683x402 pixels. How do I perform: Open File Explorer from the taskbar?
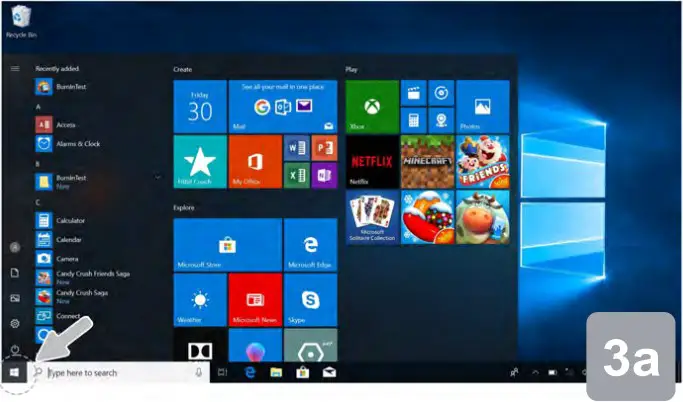click(276, 372)
